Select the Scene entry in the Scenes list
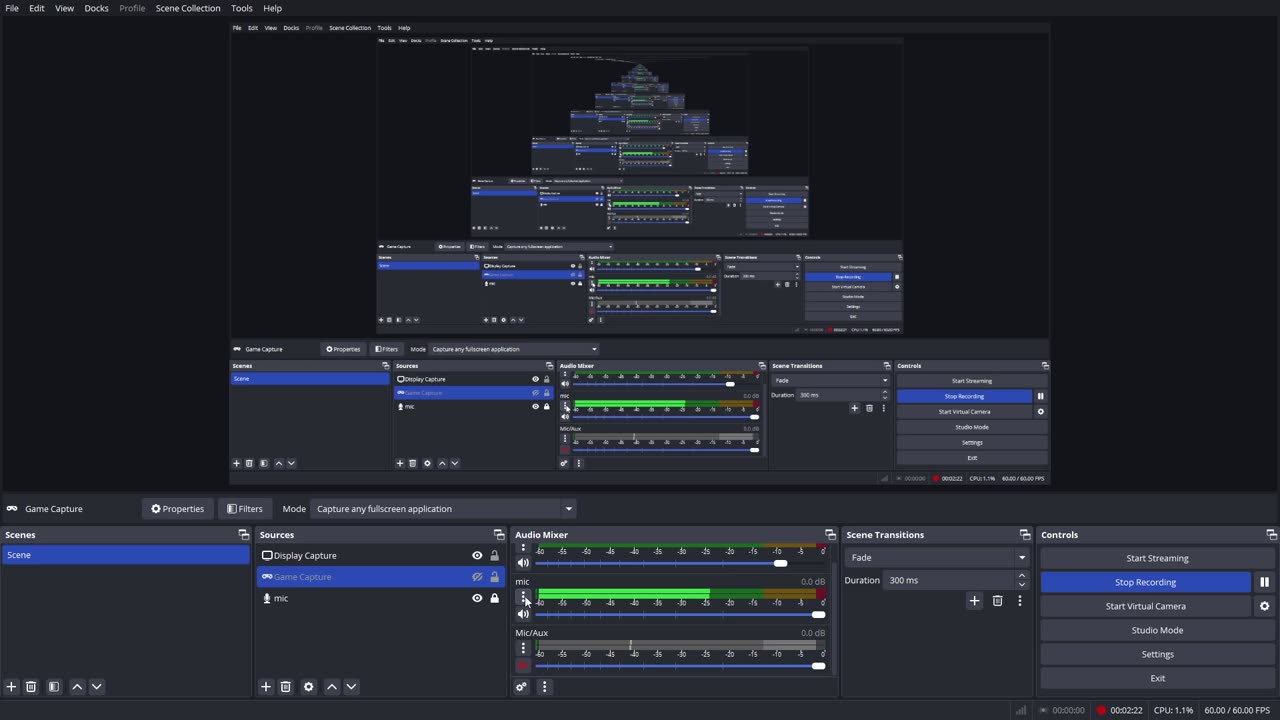 tap(125, 555)
